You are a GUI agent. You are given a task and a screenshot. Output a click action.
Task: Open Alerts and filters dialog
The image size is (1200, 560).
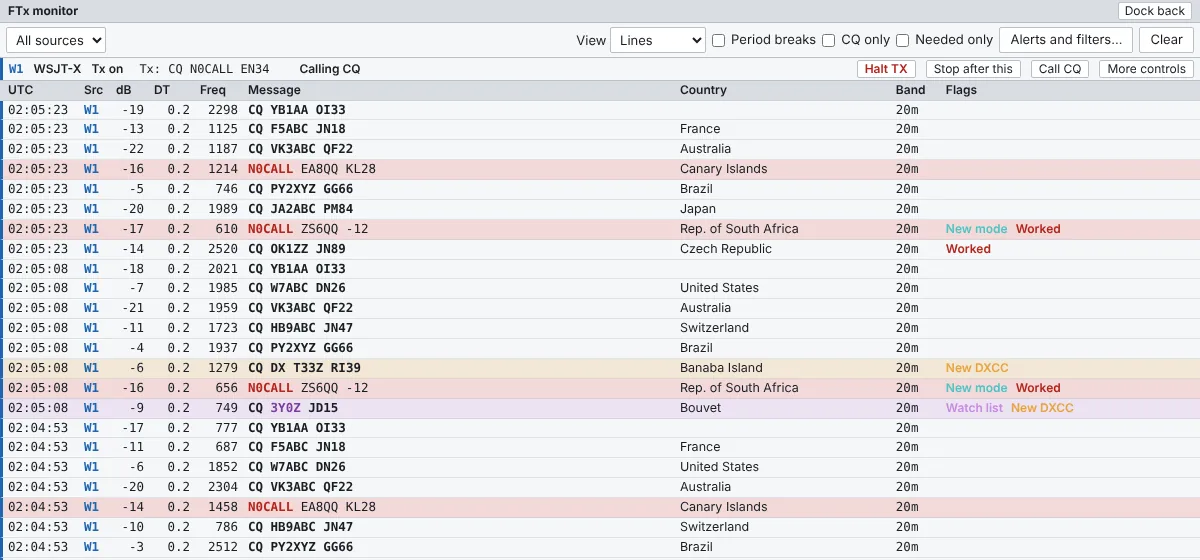click(1067, 40)
